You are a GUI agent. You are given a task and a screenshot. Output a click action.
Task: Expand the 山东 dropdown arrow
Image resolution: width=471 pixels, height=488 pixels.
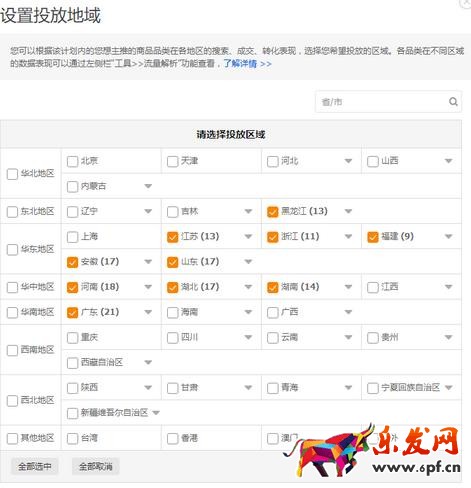pyautogui.click(x=248, y=262)
